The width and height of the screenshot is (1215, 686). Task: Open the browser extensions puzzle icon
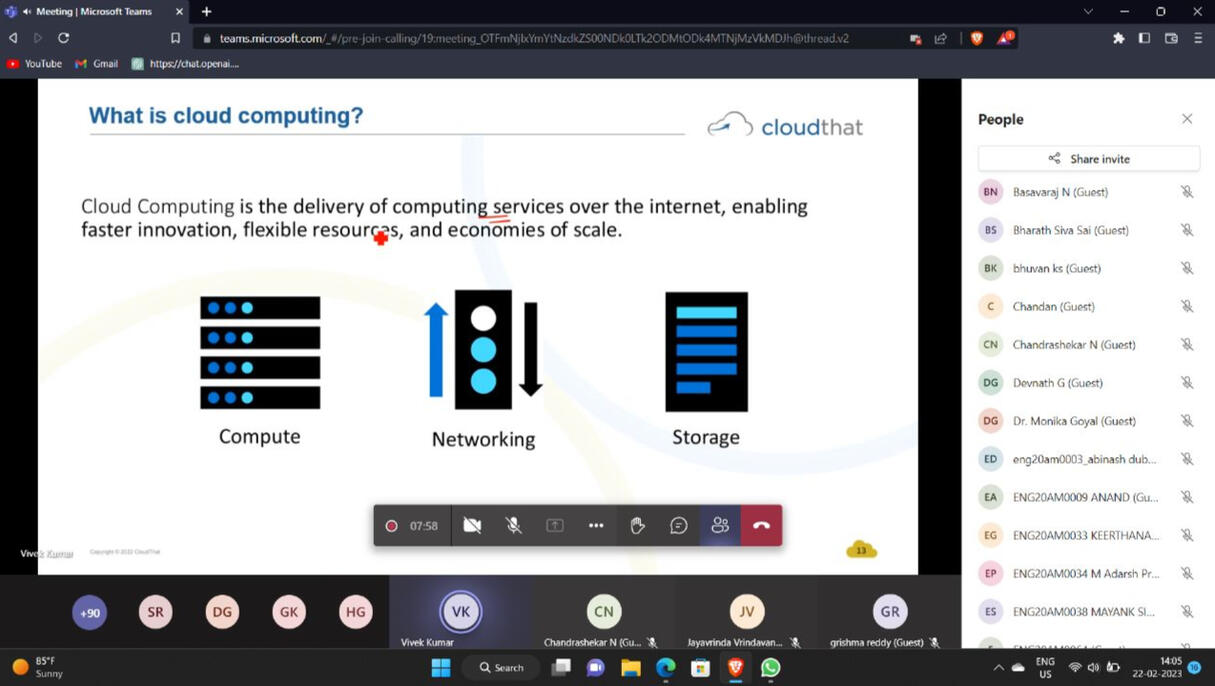point(1118,38)
